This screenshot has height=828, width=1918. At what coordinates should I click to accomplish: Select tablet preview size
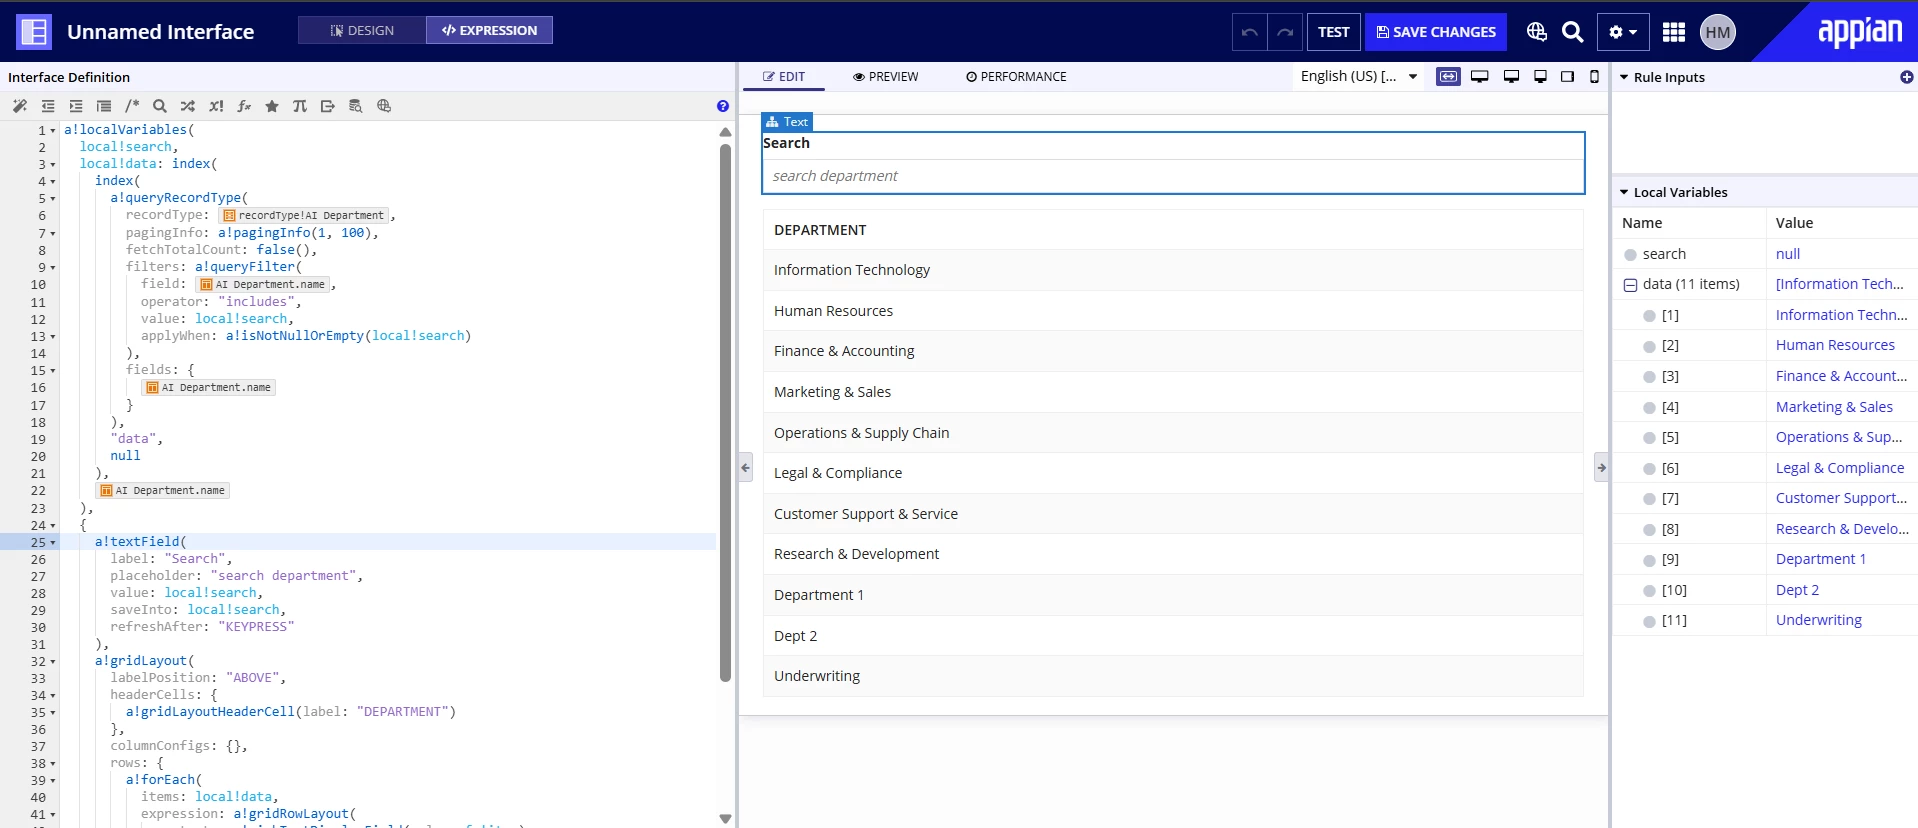point(1568,76)
